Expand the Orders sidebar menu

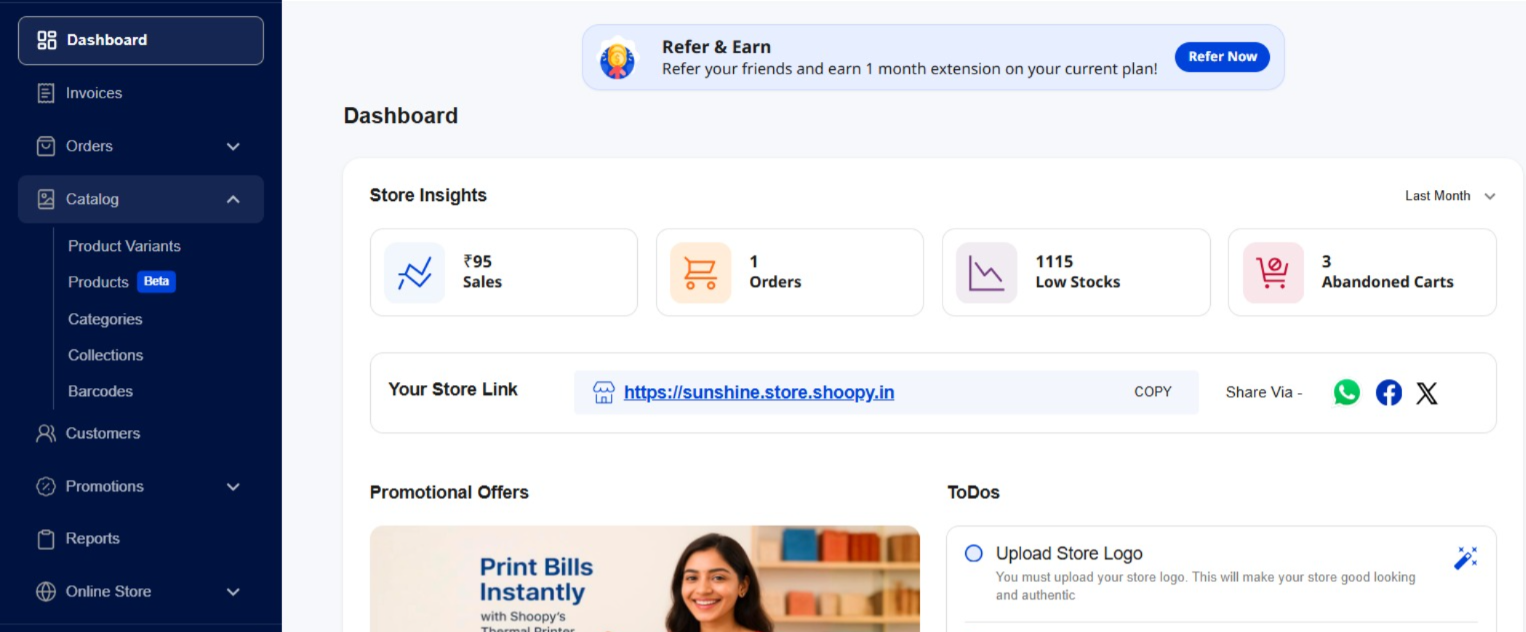(233, 147)
